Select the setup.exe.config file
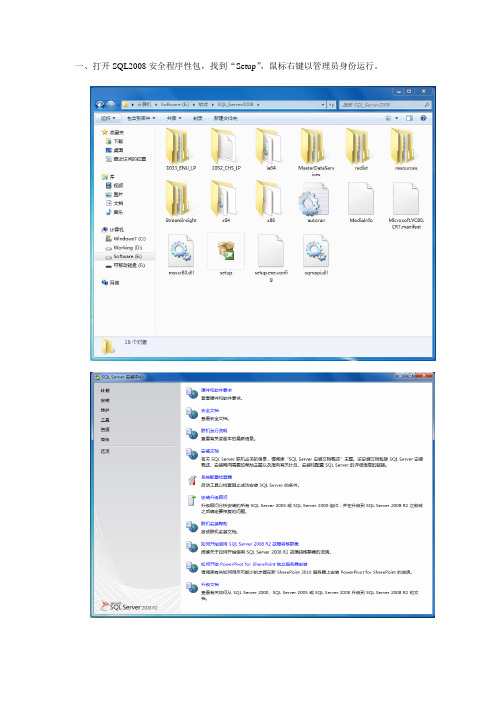 click(x=271, y=257)
